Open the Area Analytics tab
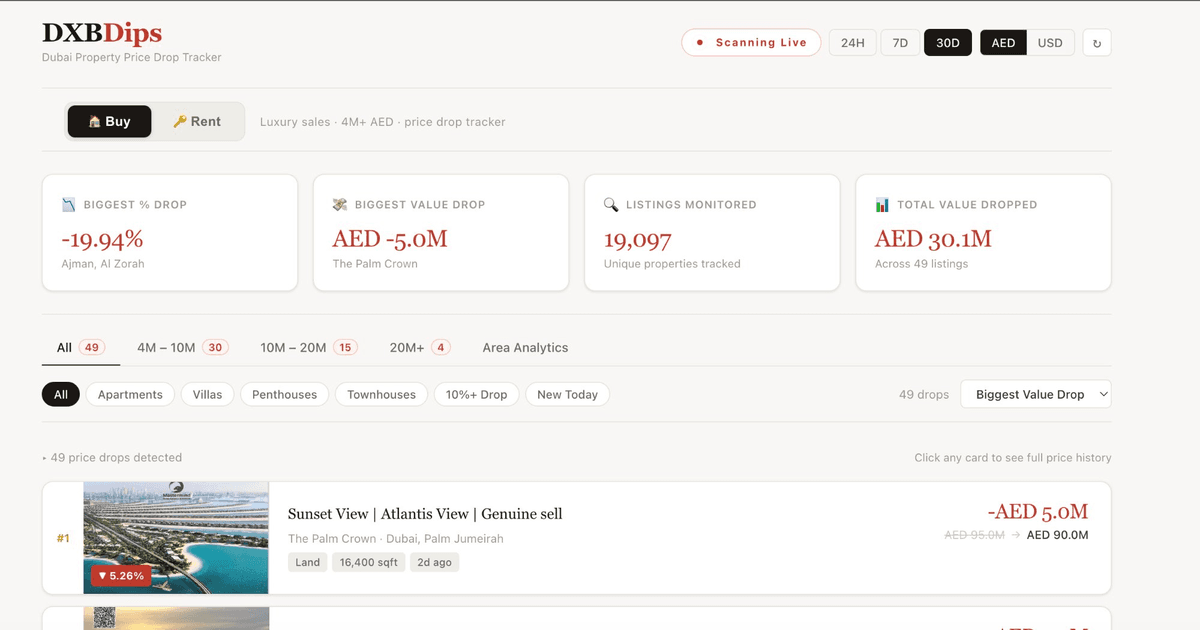Screen dimensions: 1200x630 pyautogui.click(x=524, y=347)
